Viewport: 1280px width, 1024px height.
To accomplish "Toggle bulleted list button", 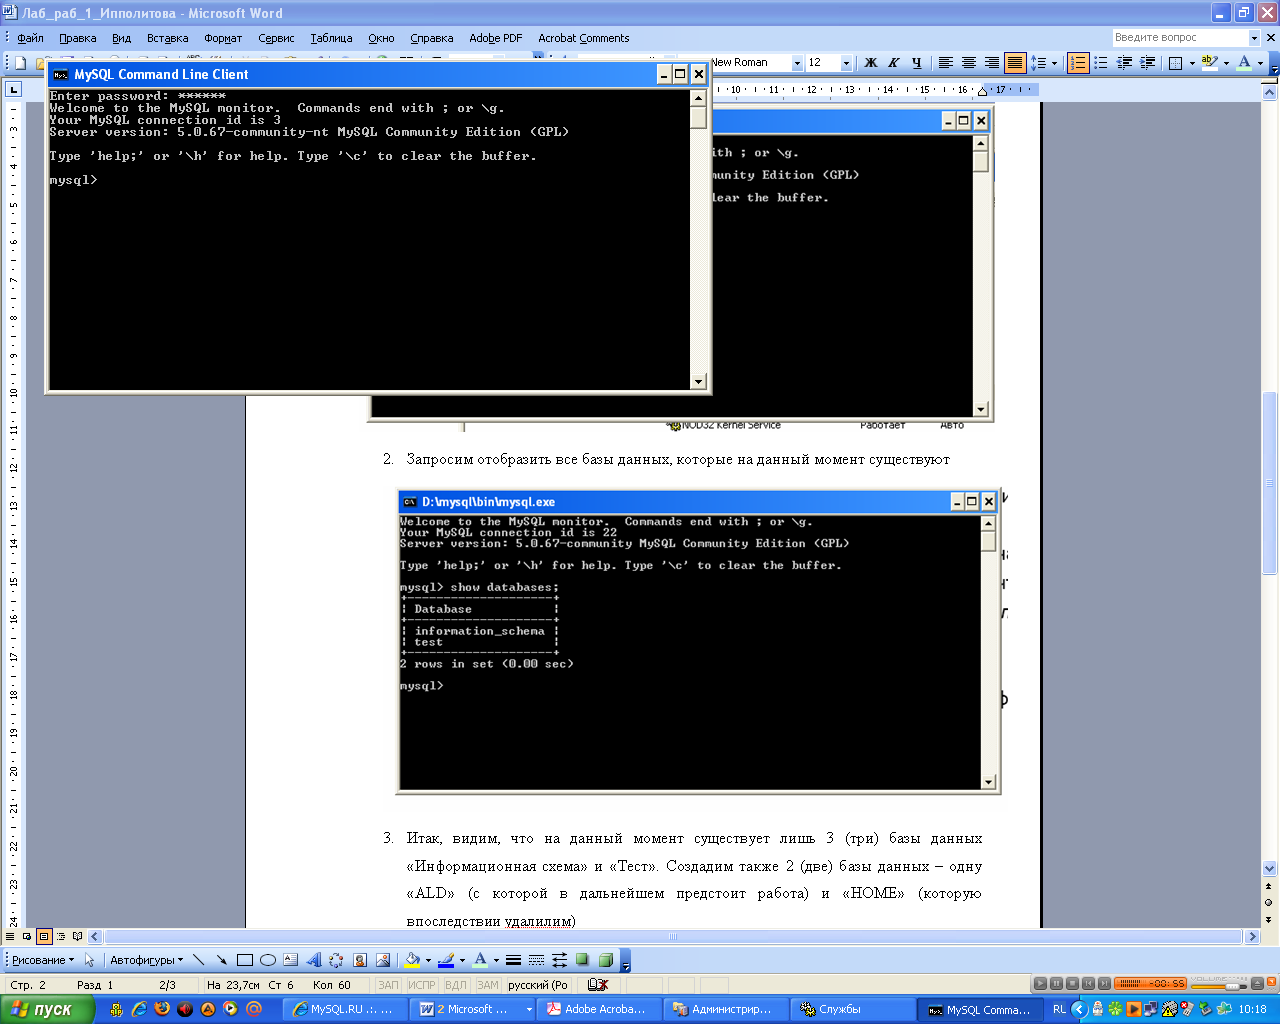I will [x=1101, y=62].
